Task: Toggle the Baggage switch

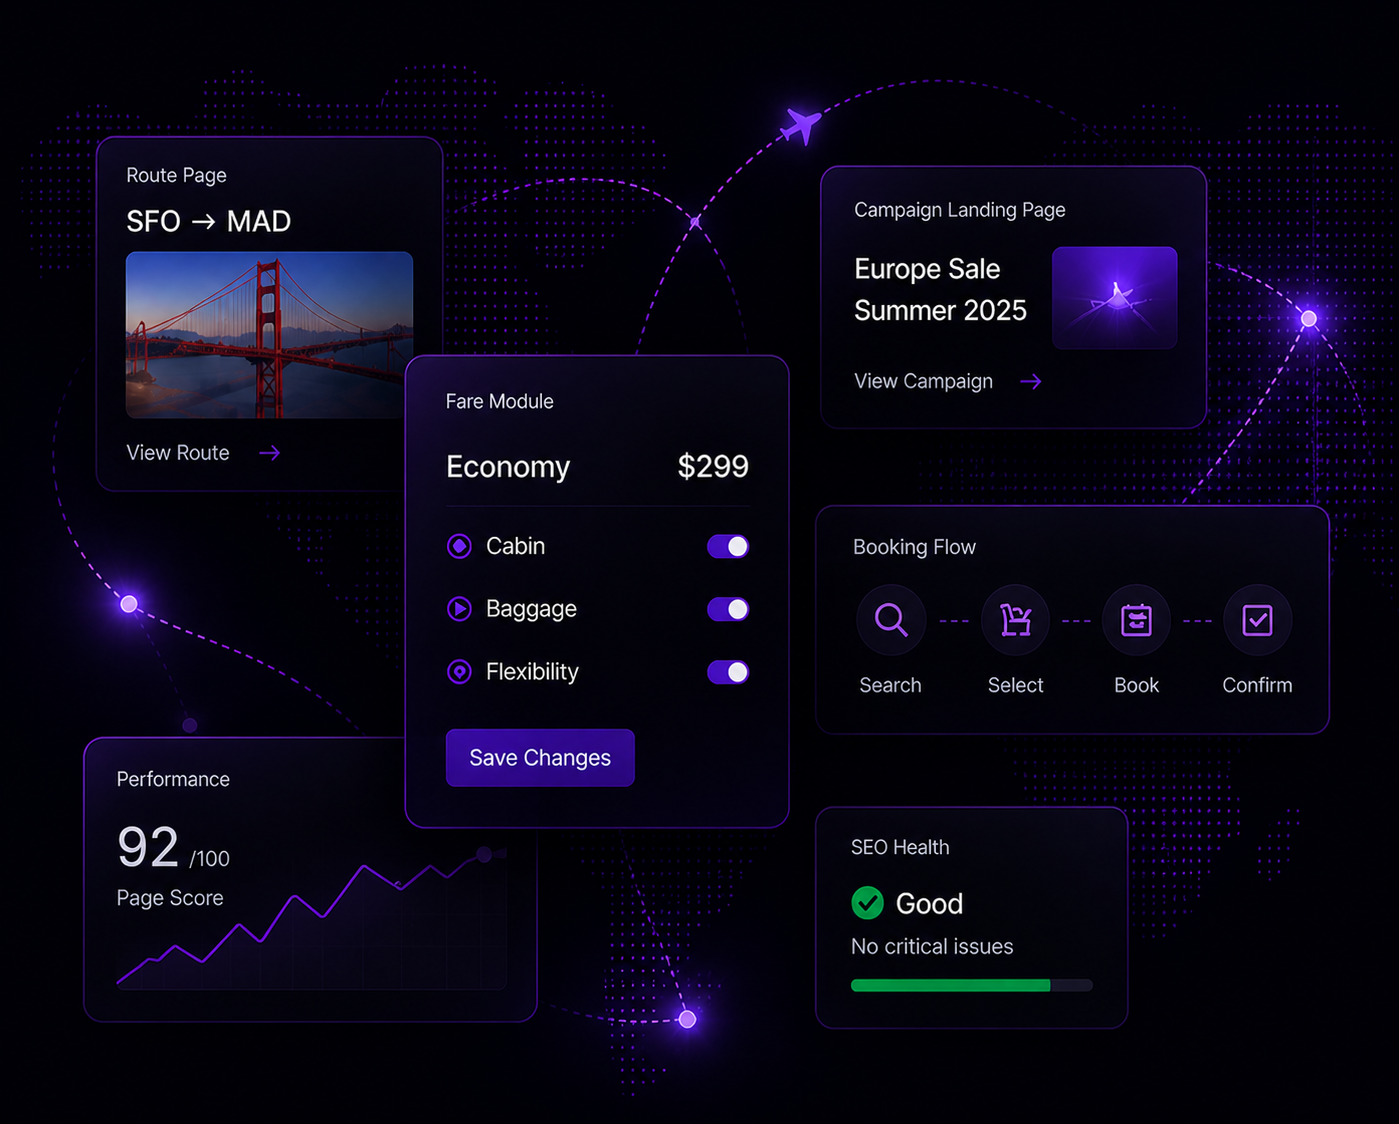Action: coord(728,609)
